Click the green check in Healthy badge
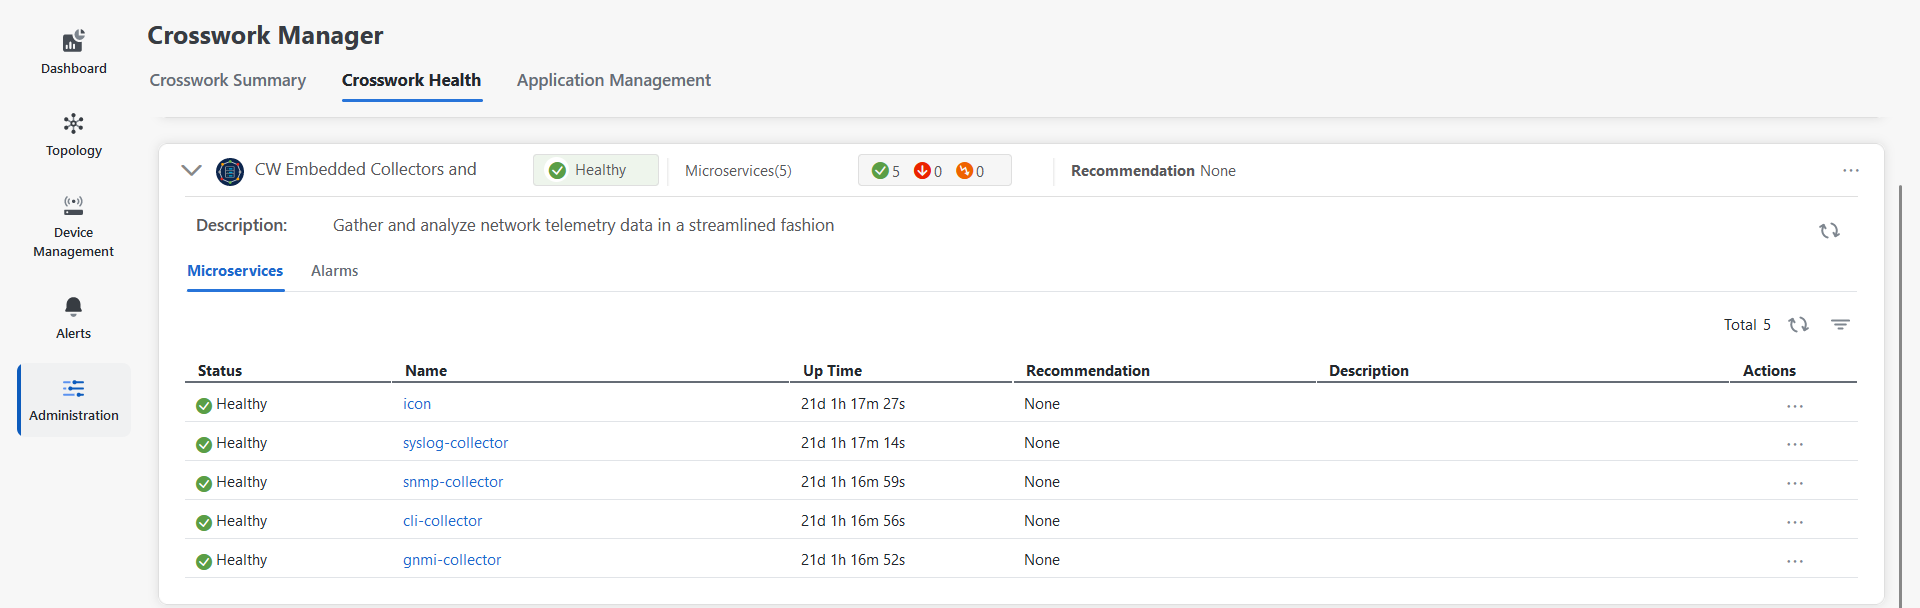 pos(557,171)
